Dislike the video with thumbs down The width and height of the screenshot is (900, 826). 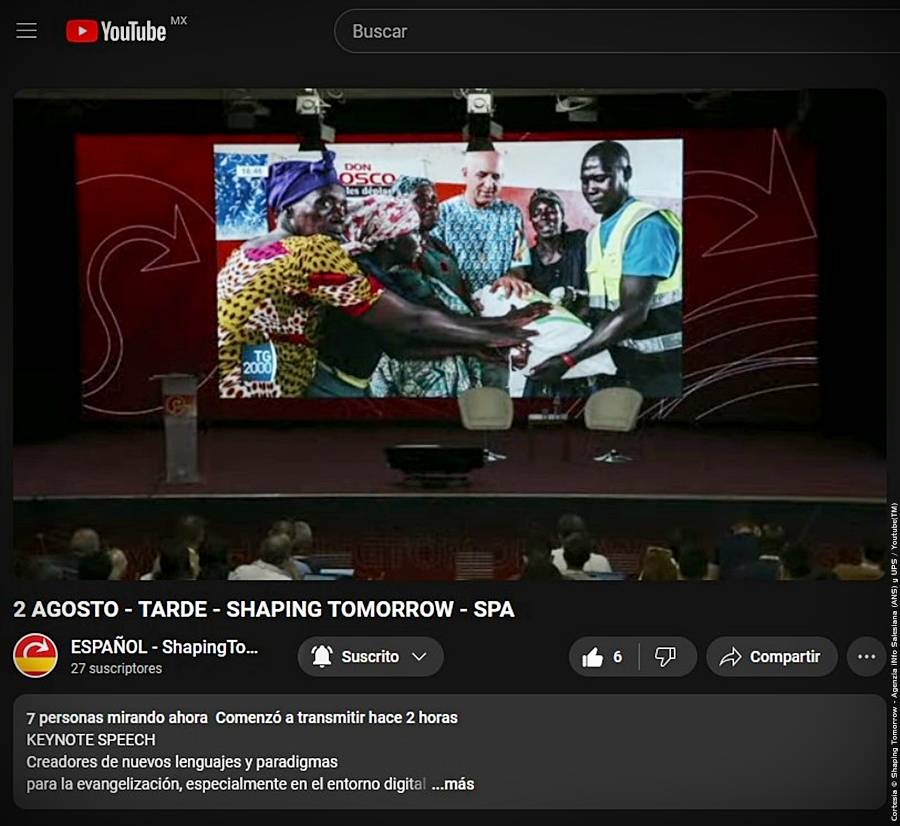click(x=666, y=657)
